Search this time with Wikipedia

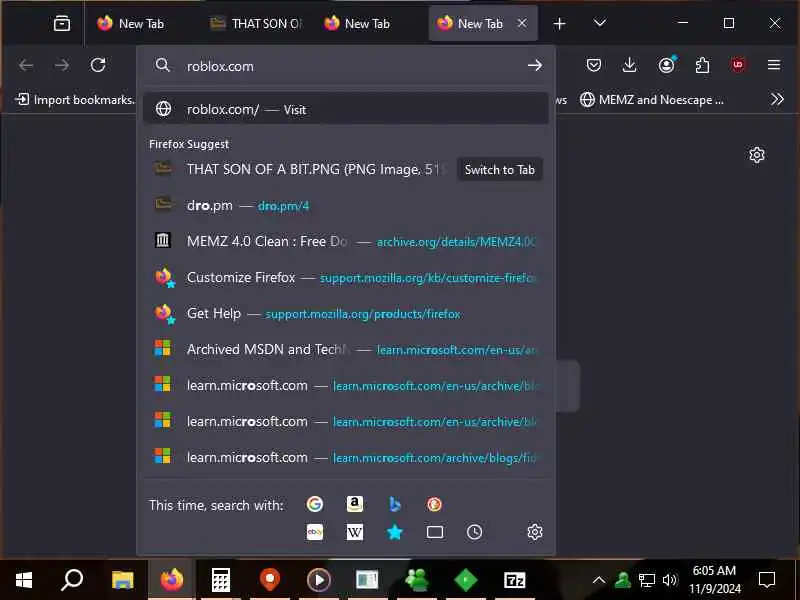(x=355, y=532)
